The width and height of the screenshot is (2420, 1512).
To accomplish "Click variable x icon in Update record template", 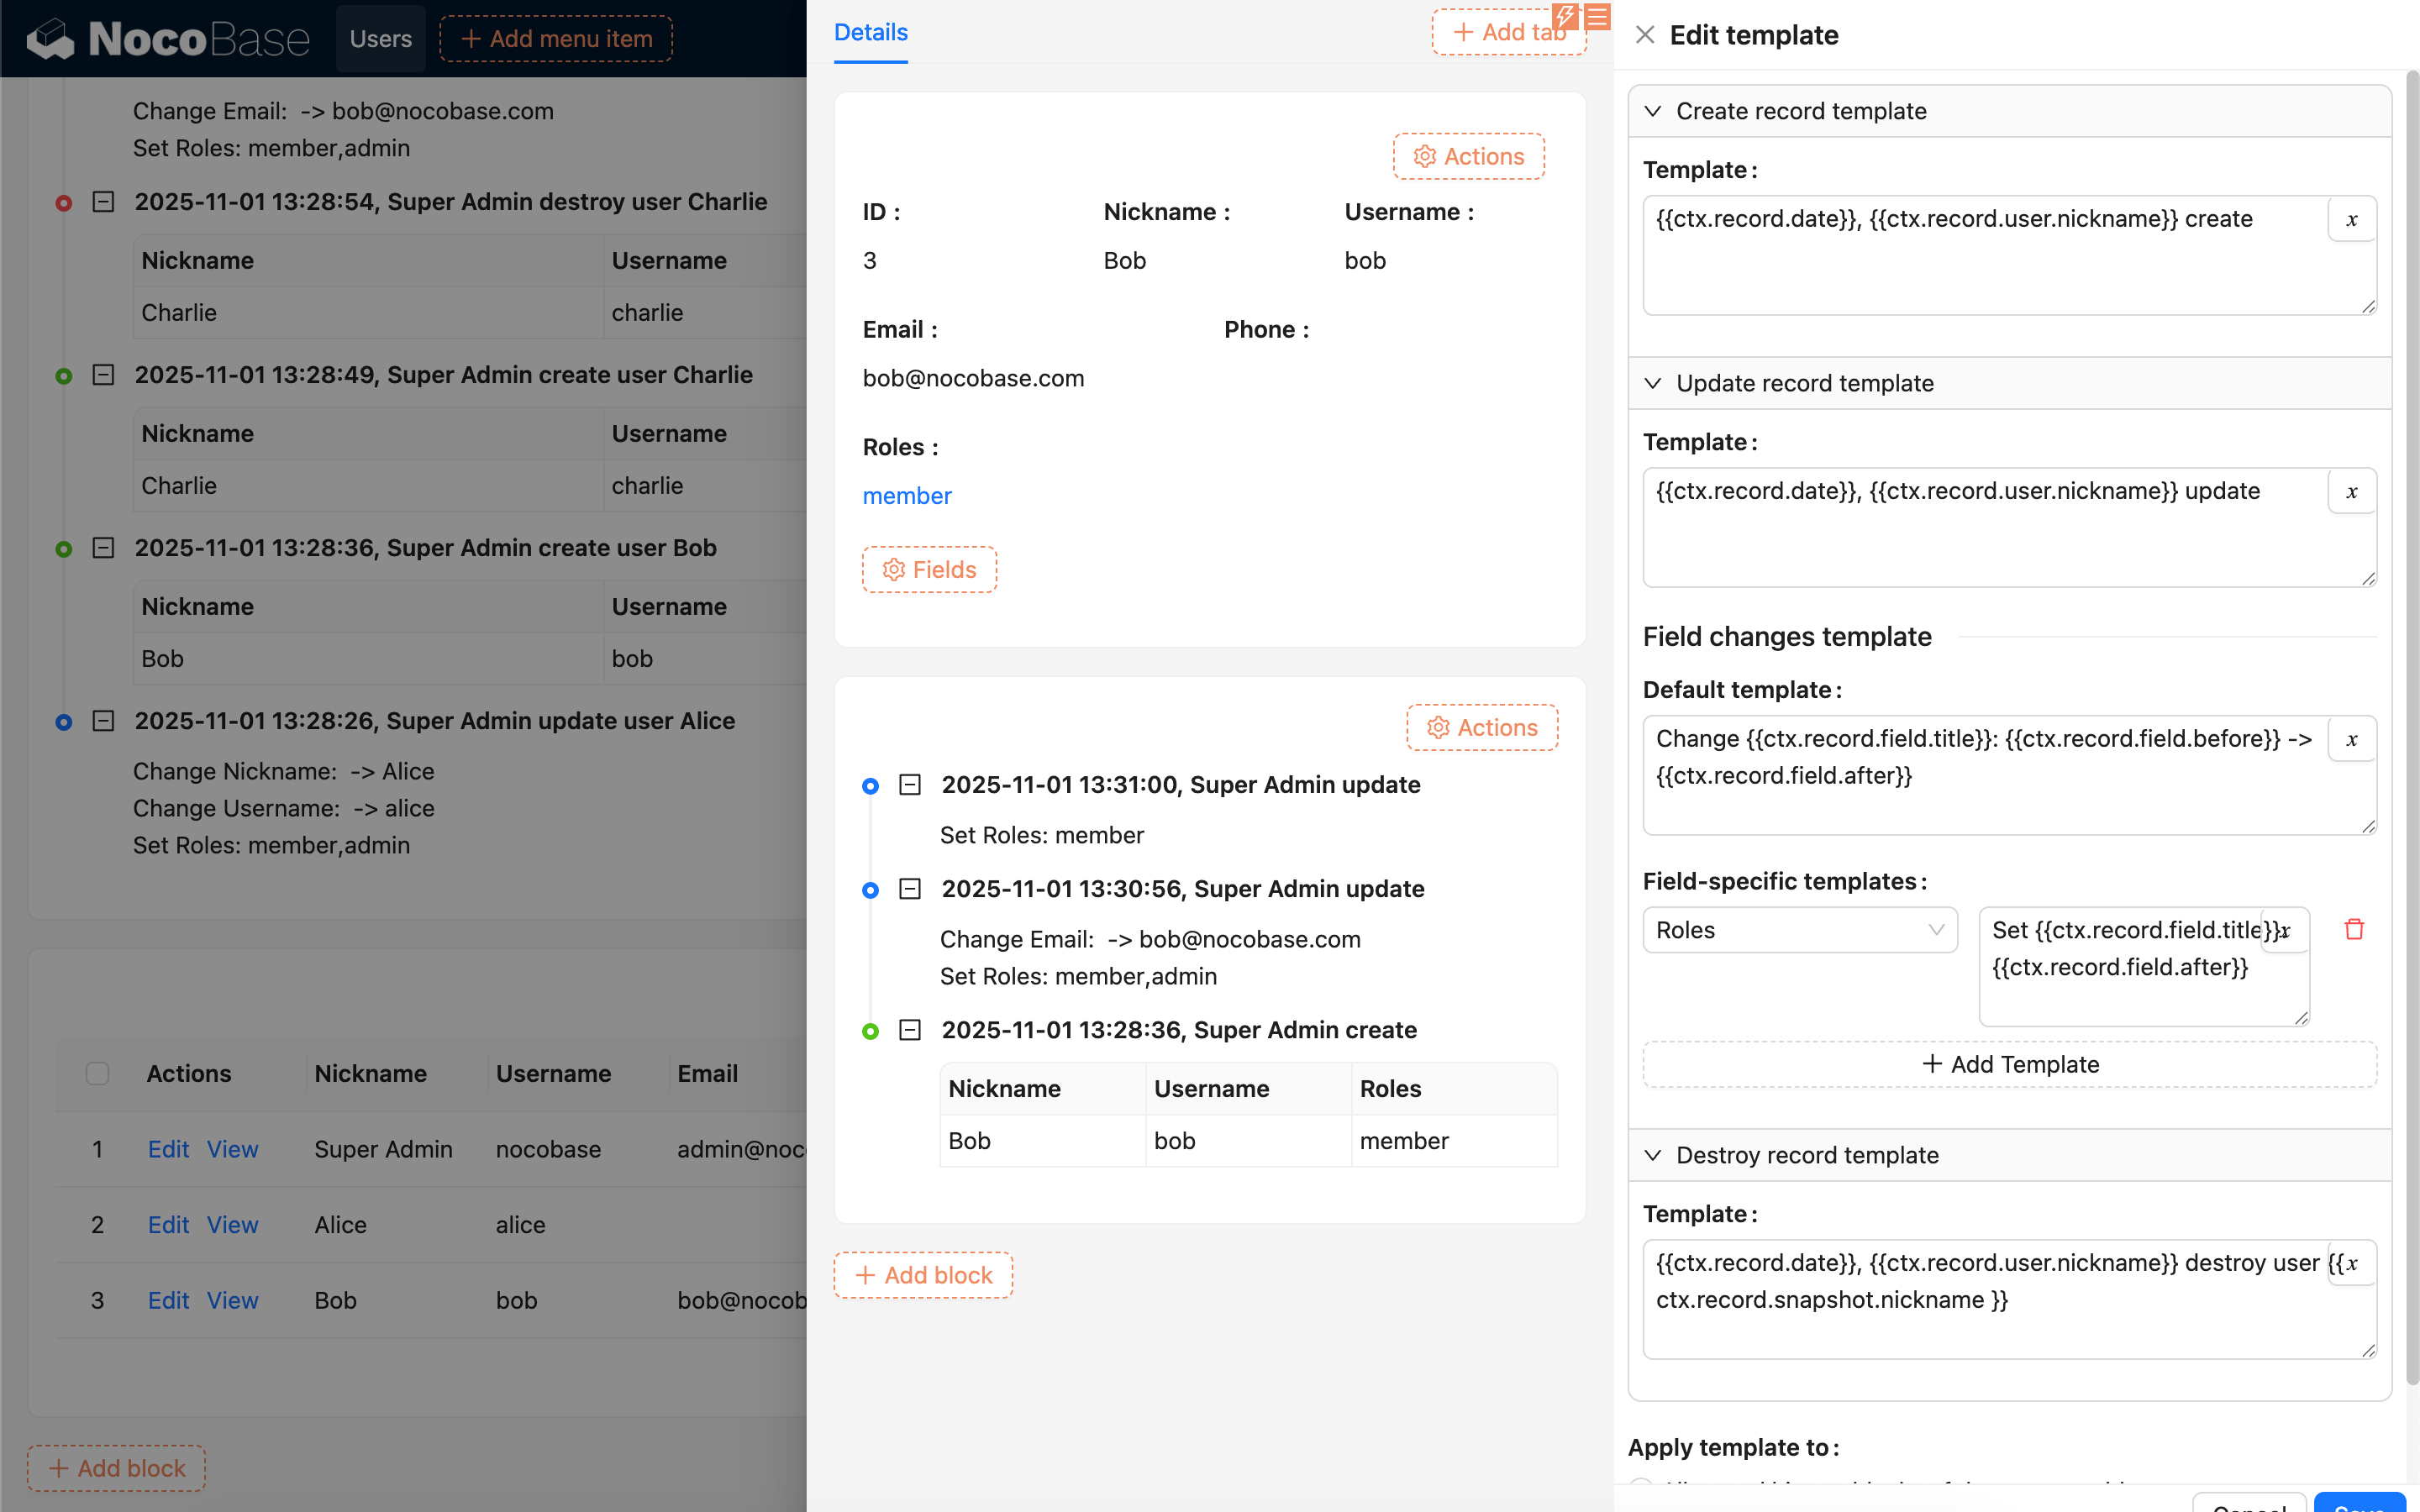I will 2351,492.
